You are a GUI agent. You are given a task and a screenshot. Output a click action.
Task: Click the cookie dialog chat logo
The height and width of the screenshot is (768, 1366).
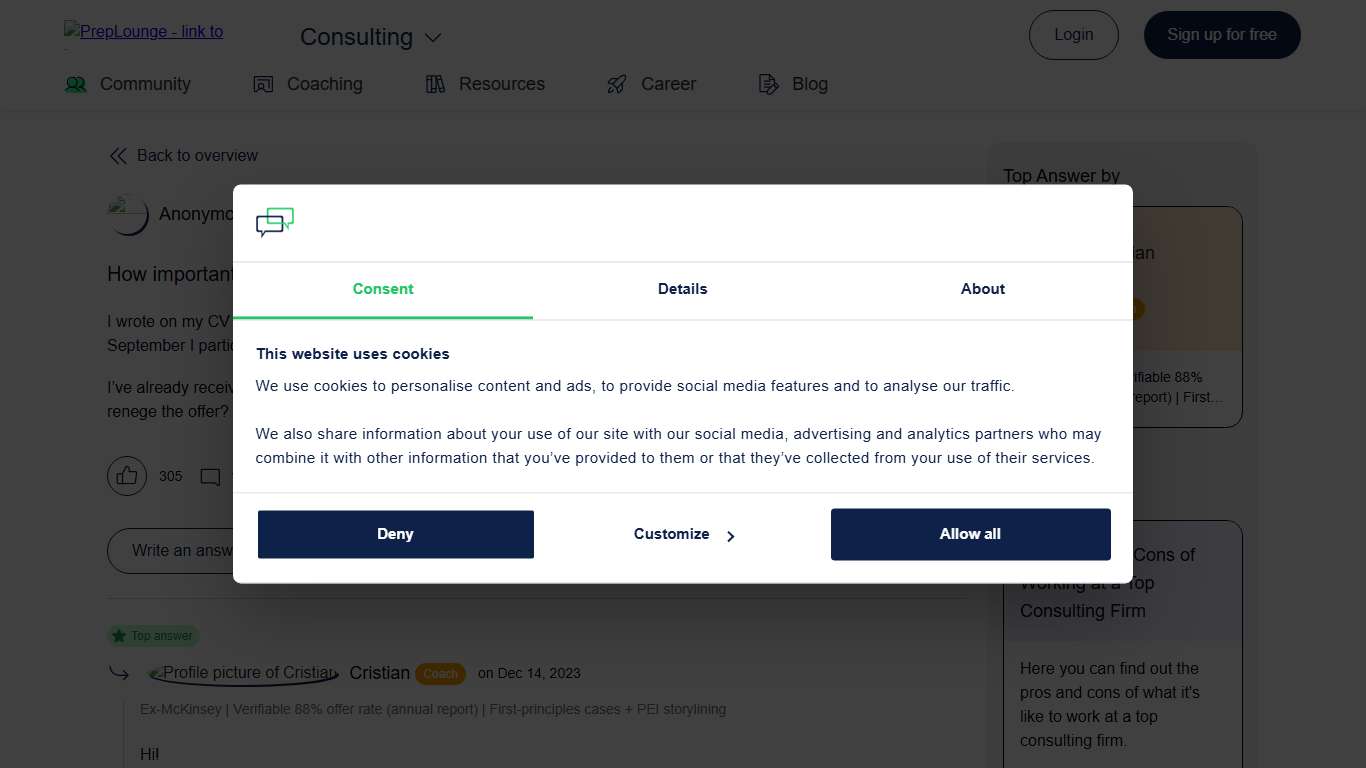click(275, 222)
